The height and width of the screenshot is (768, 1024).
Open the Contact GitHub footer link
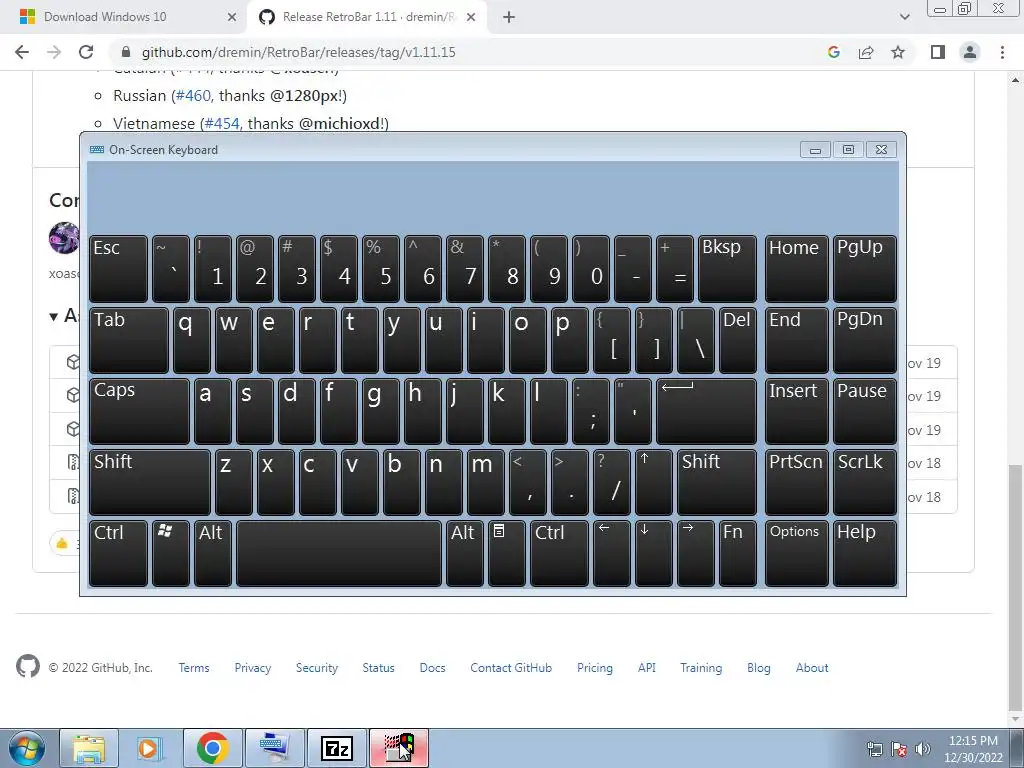(x=511, y=667)
